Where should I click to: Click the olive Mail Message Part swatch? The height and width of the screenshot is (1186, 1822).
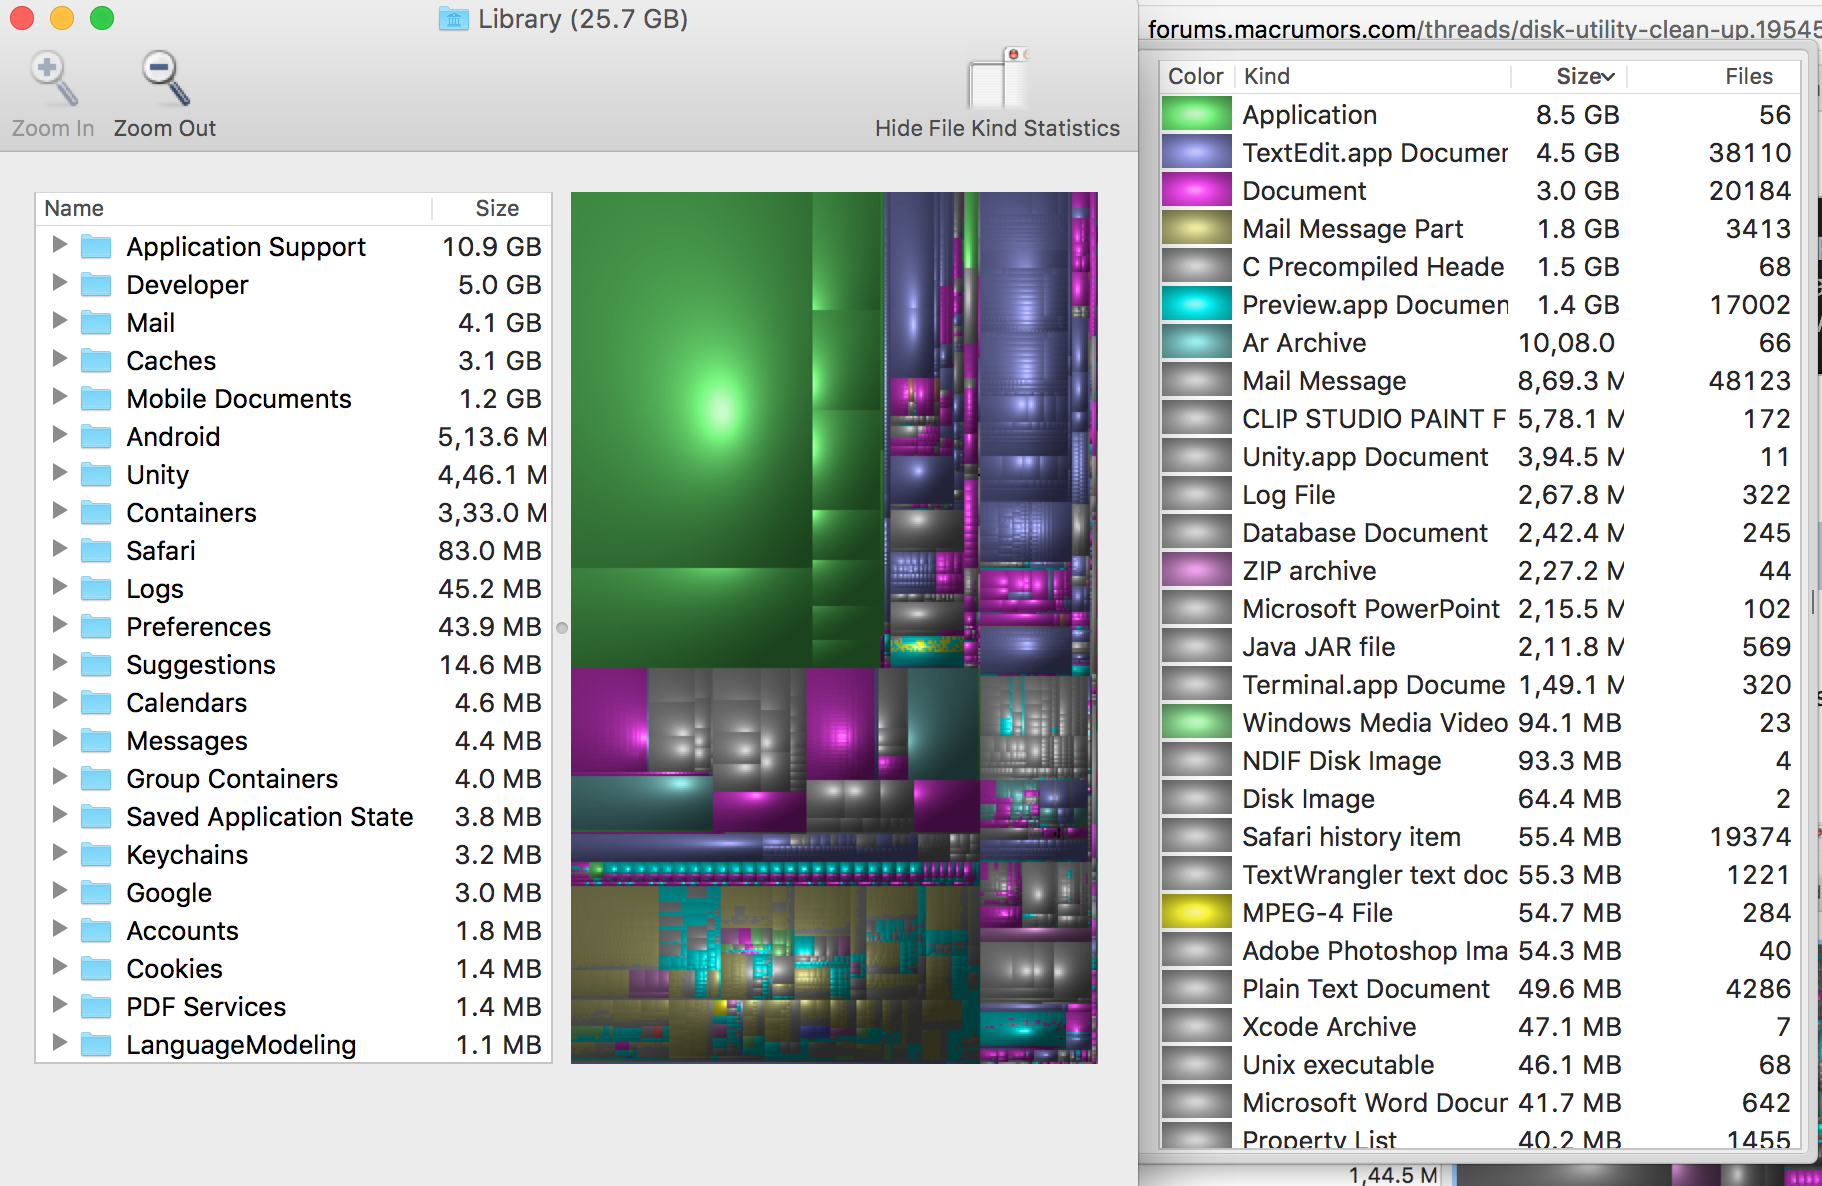point(1196,228)
